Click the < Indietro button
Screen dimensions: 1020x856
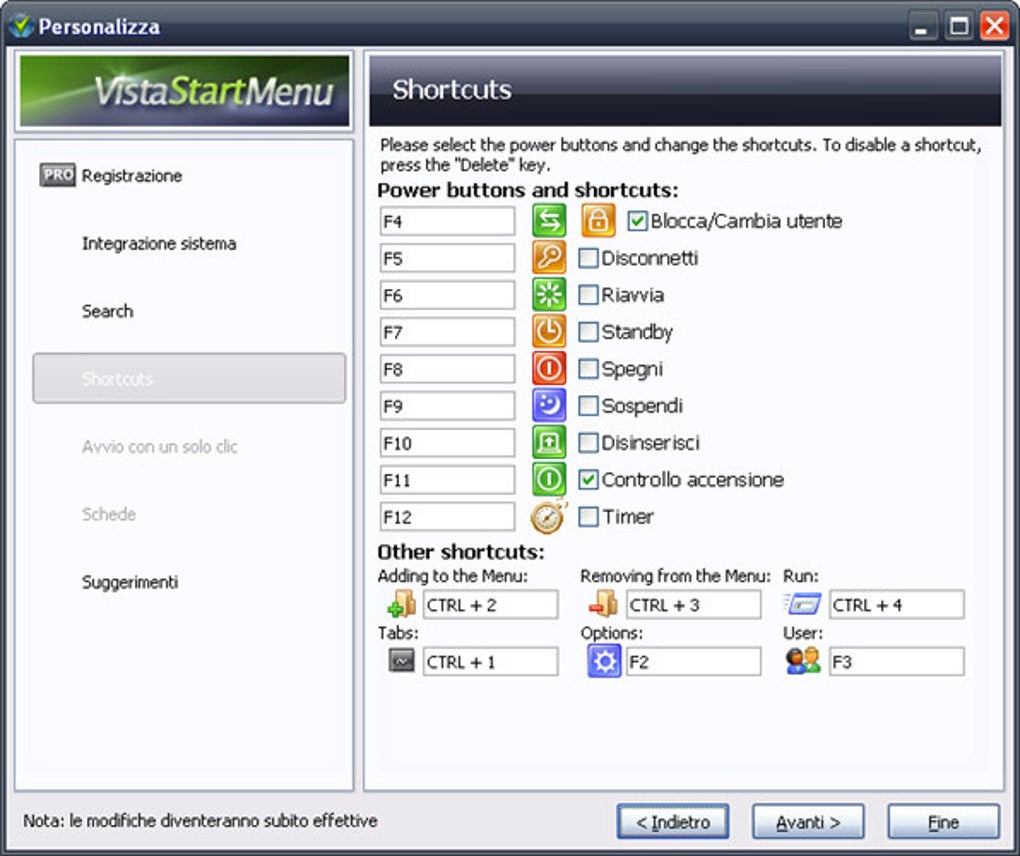coord(673,822)
